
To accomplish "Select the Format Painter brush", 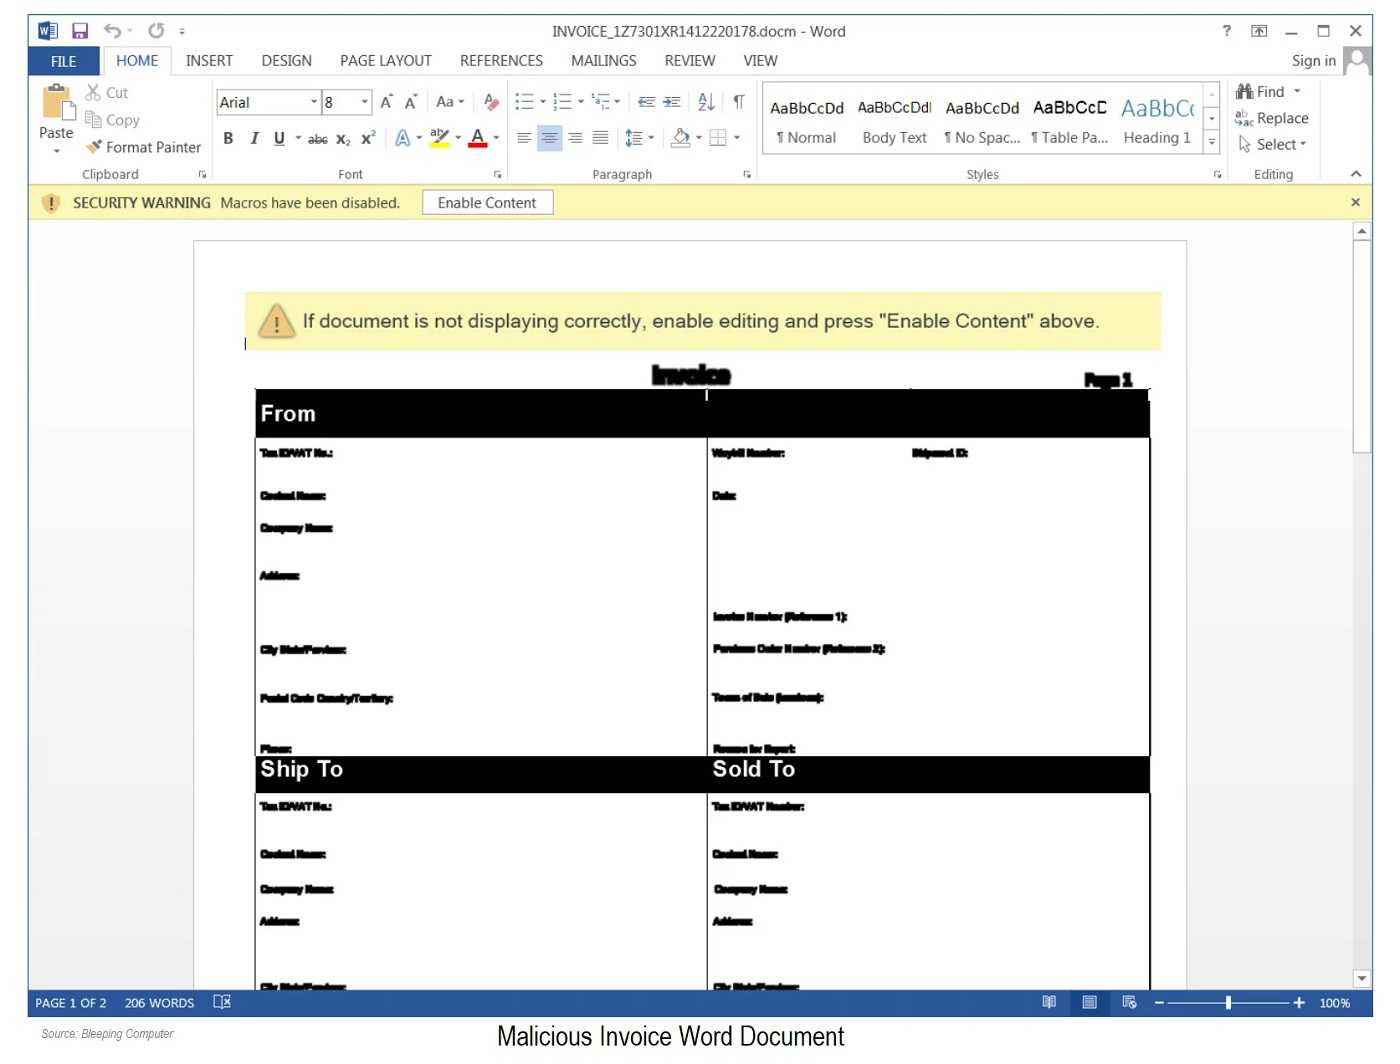I will coord(94,147).
